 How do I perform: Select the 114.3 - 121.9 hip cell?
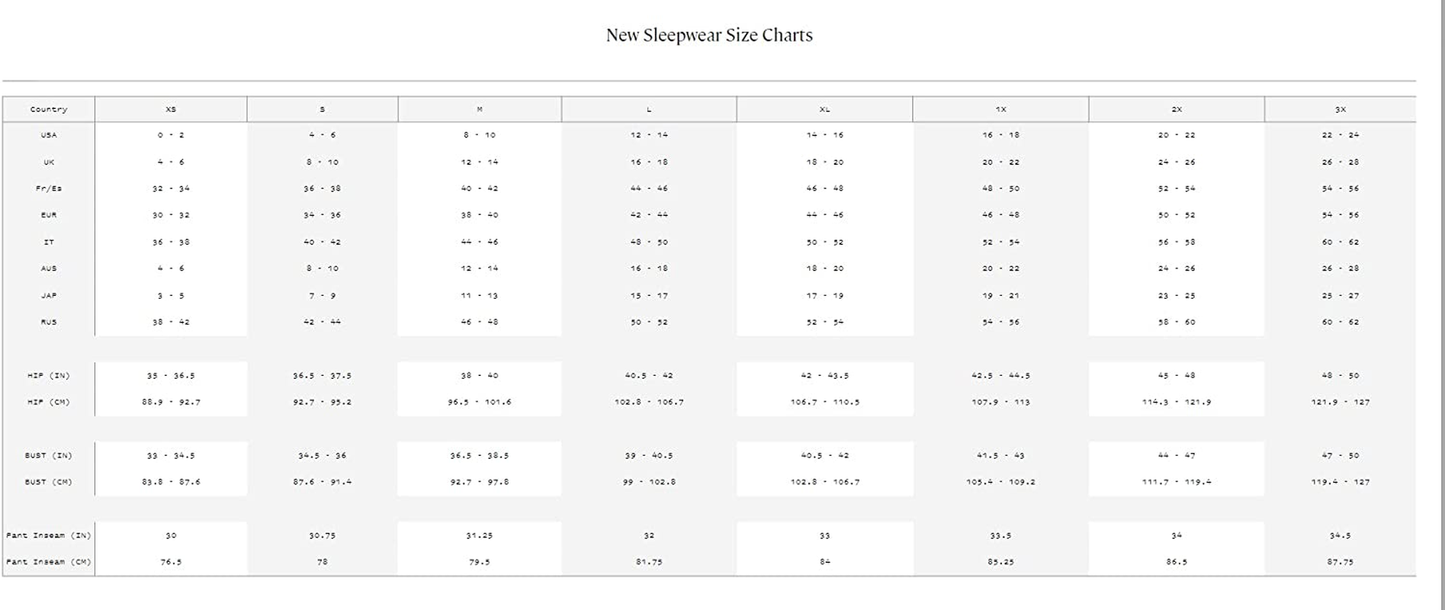1176,402
